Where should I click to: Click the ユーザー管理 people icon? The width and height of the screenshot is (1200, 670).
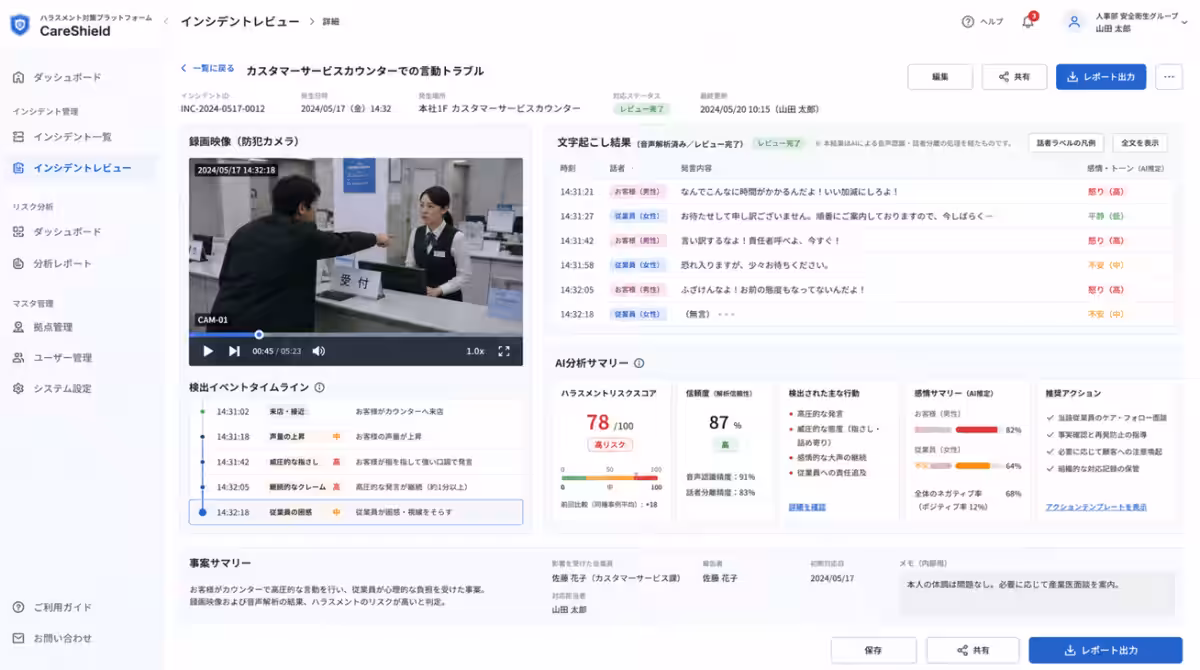point(19,358)
